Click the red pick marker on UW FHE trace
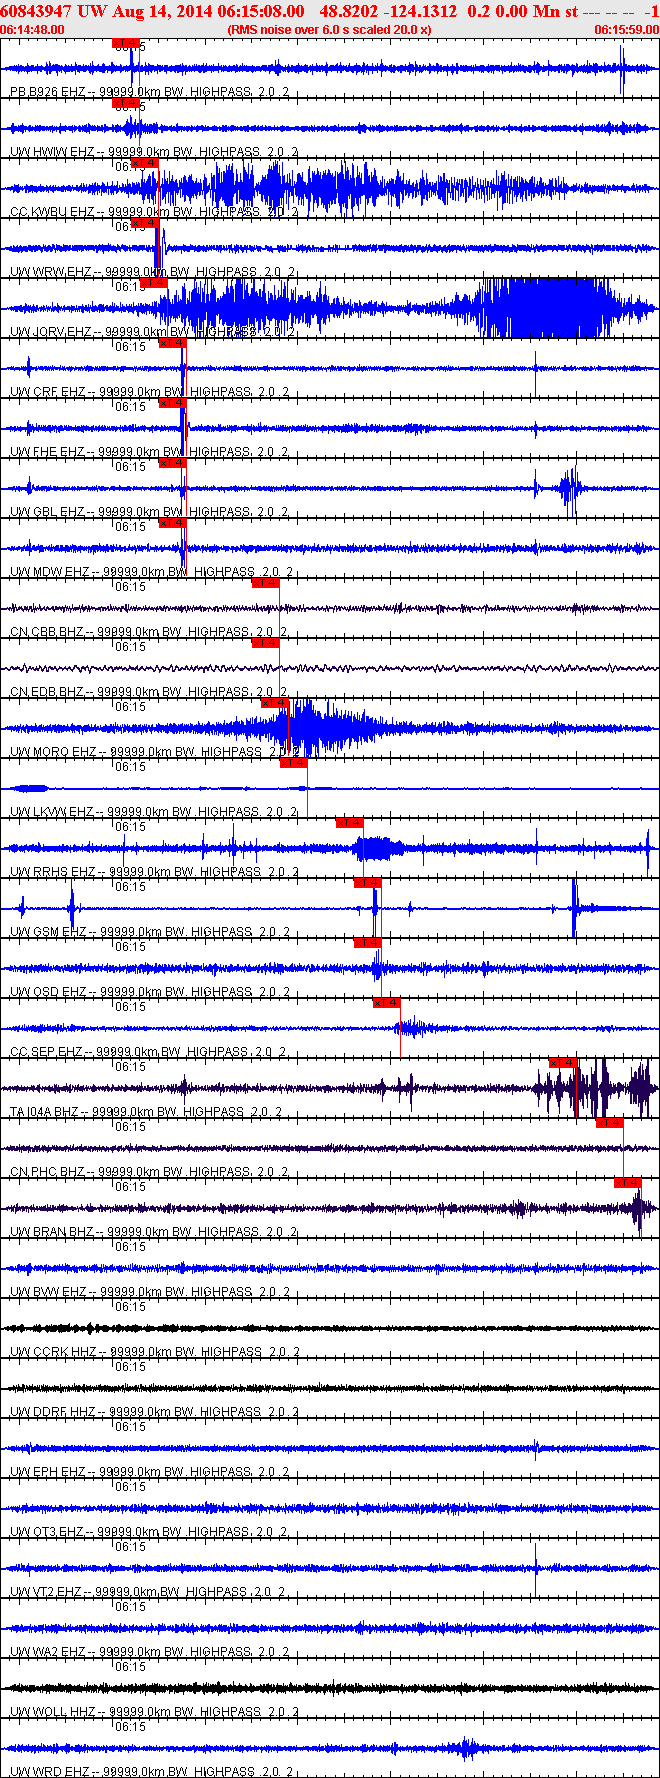Viewport: 660px width, 1778px height. coord(173,403)
